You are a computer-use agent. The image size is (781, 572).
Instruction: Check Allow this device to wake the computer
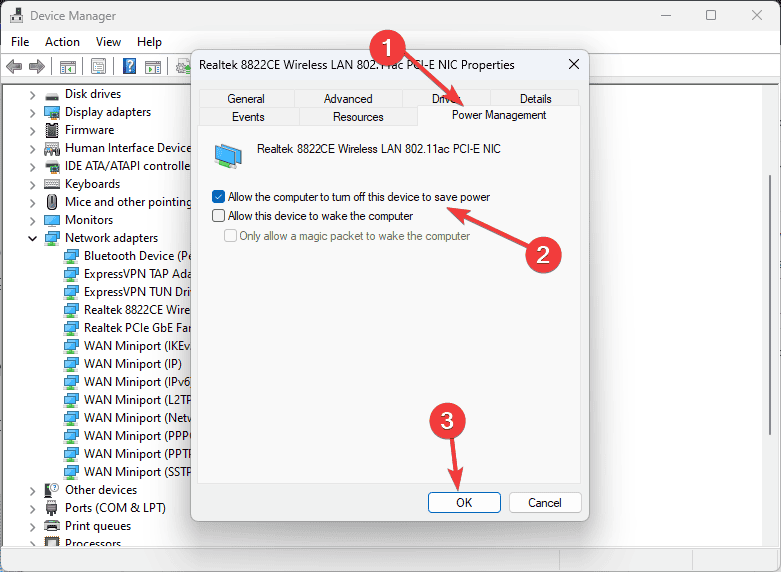coord(218,216)
